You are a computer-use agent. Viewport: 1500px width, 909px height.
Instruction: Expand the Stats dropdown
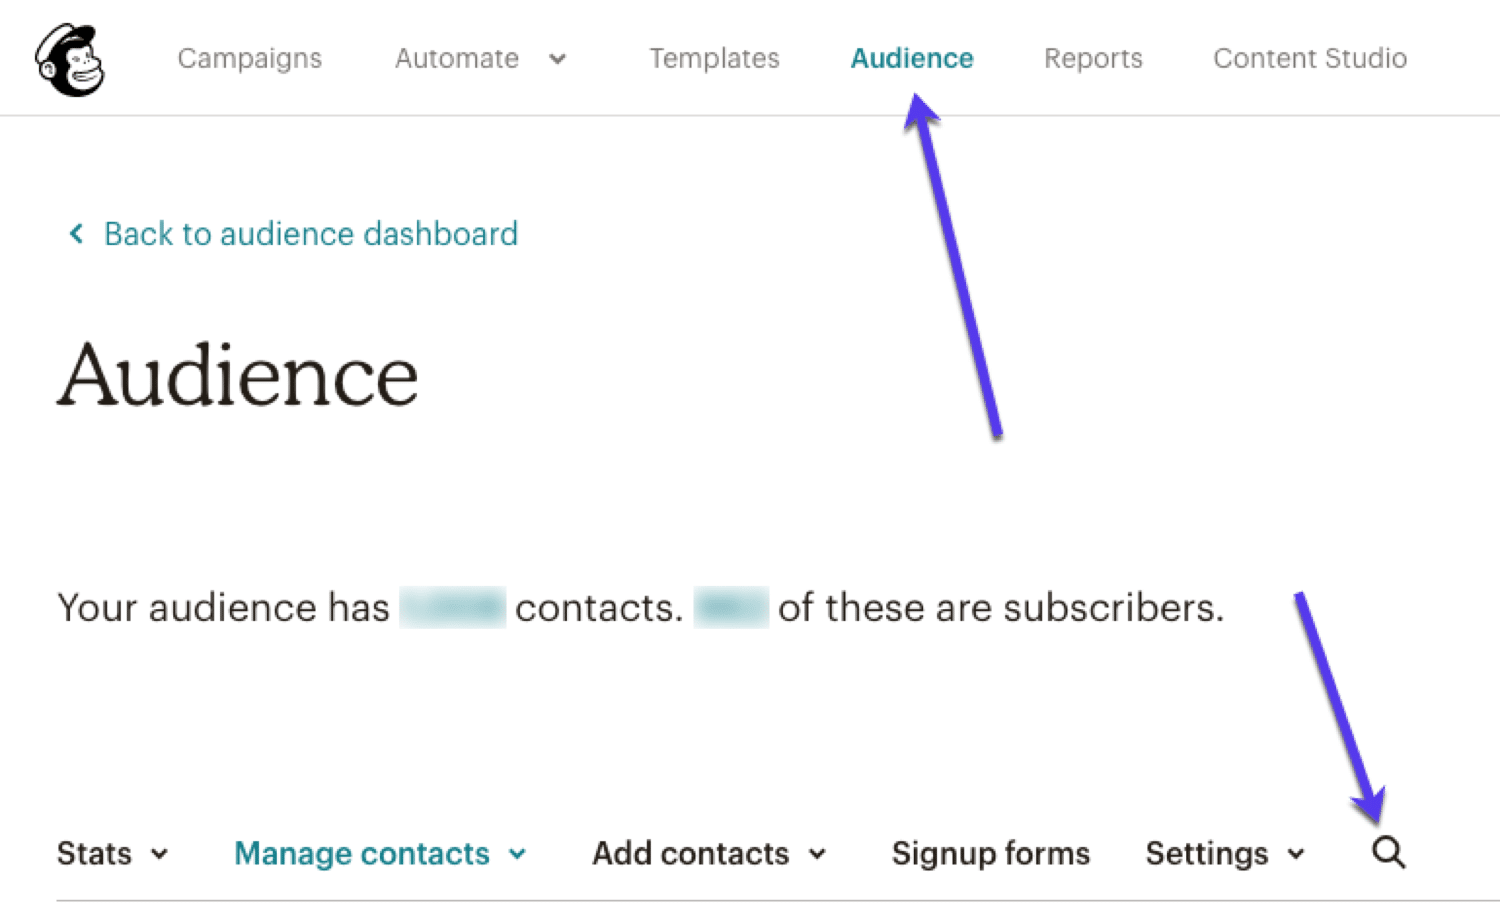[x=158, y=855]
